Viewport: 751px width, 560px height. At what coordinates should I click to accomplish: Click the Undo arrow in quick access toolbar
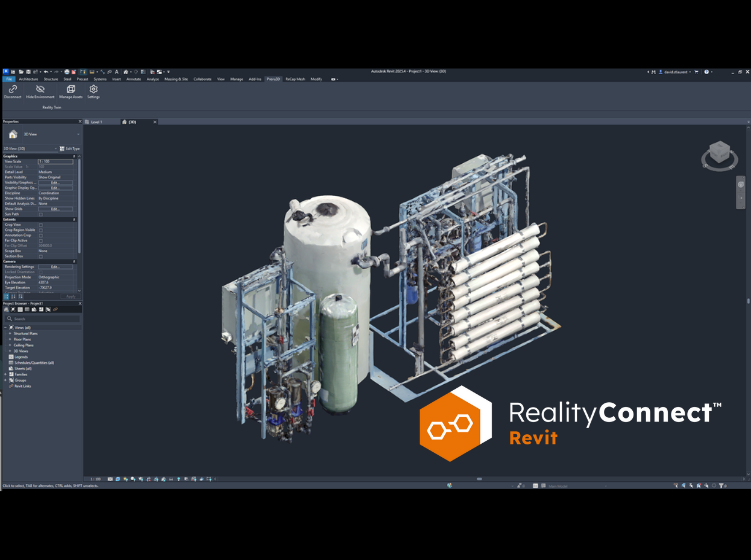point(46,72)
